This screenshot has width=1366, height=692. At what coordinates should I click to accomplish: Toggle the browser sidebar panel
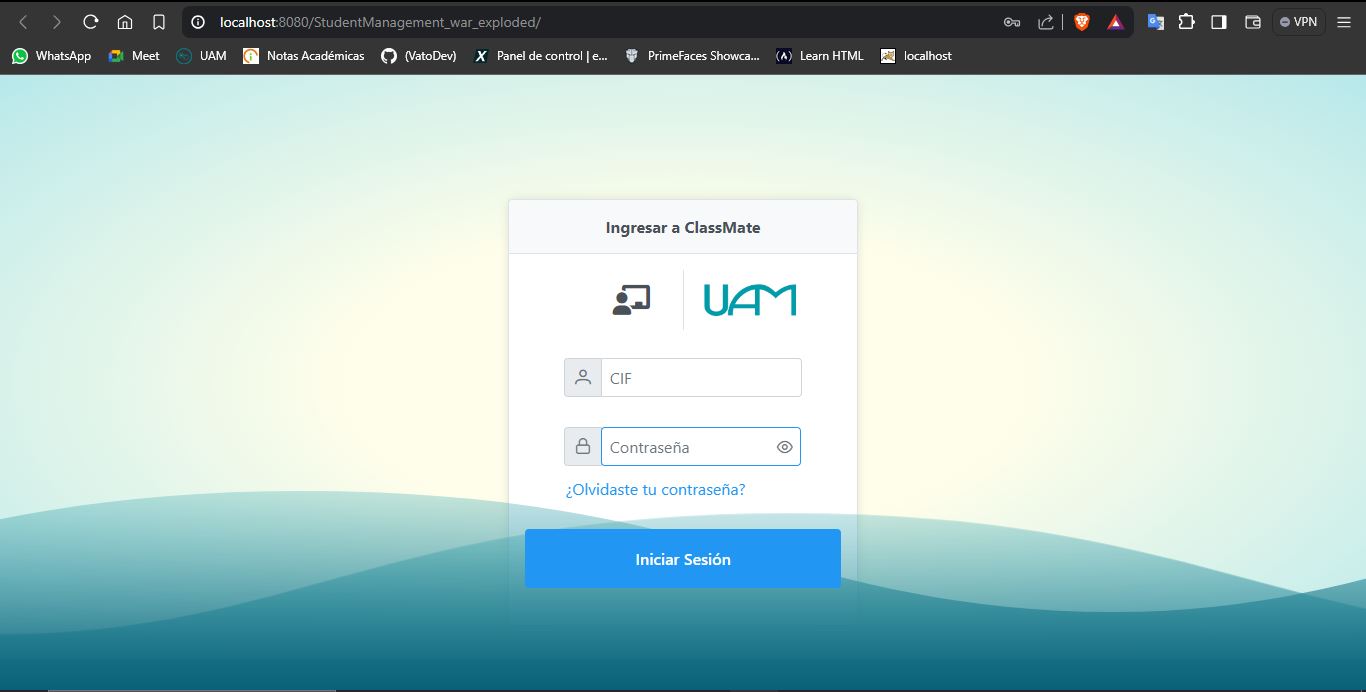(x=1218, y=22)
